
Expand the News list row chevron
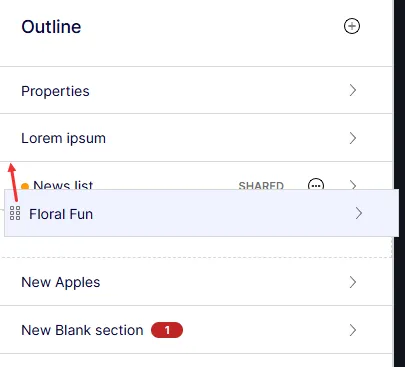tap(353, 184)
